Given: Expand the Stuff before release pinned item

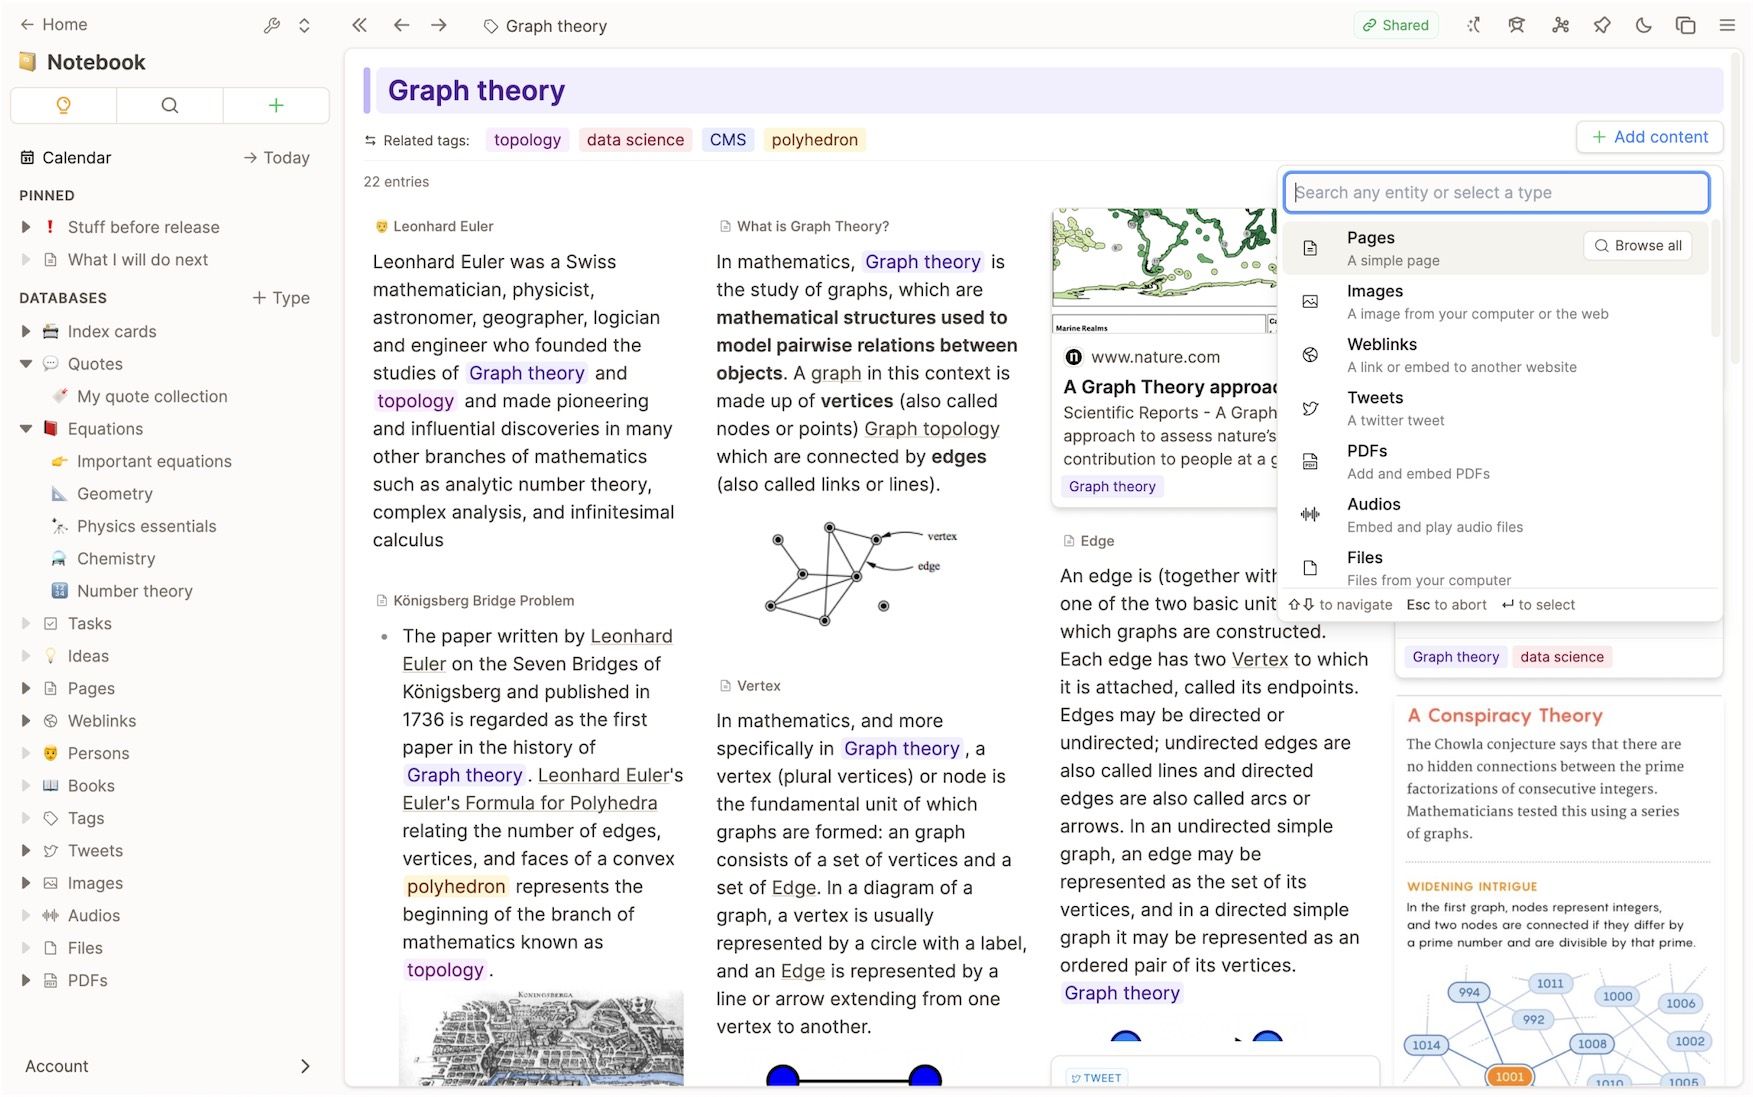Looking at the screenshot, I should (x=25, y=227).
